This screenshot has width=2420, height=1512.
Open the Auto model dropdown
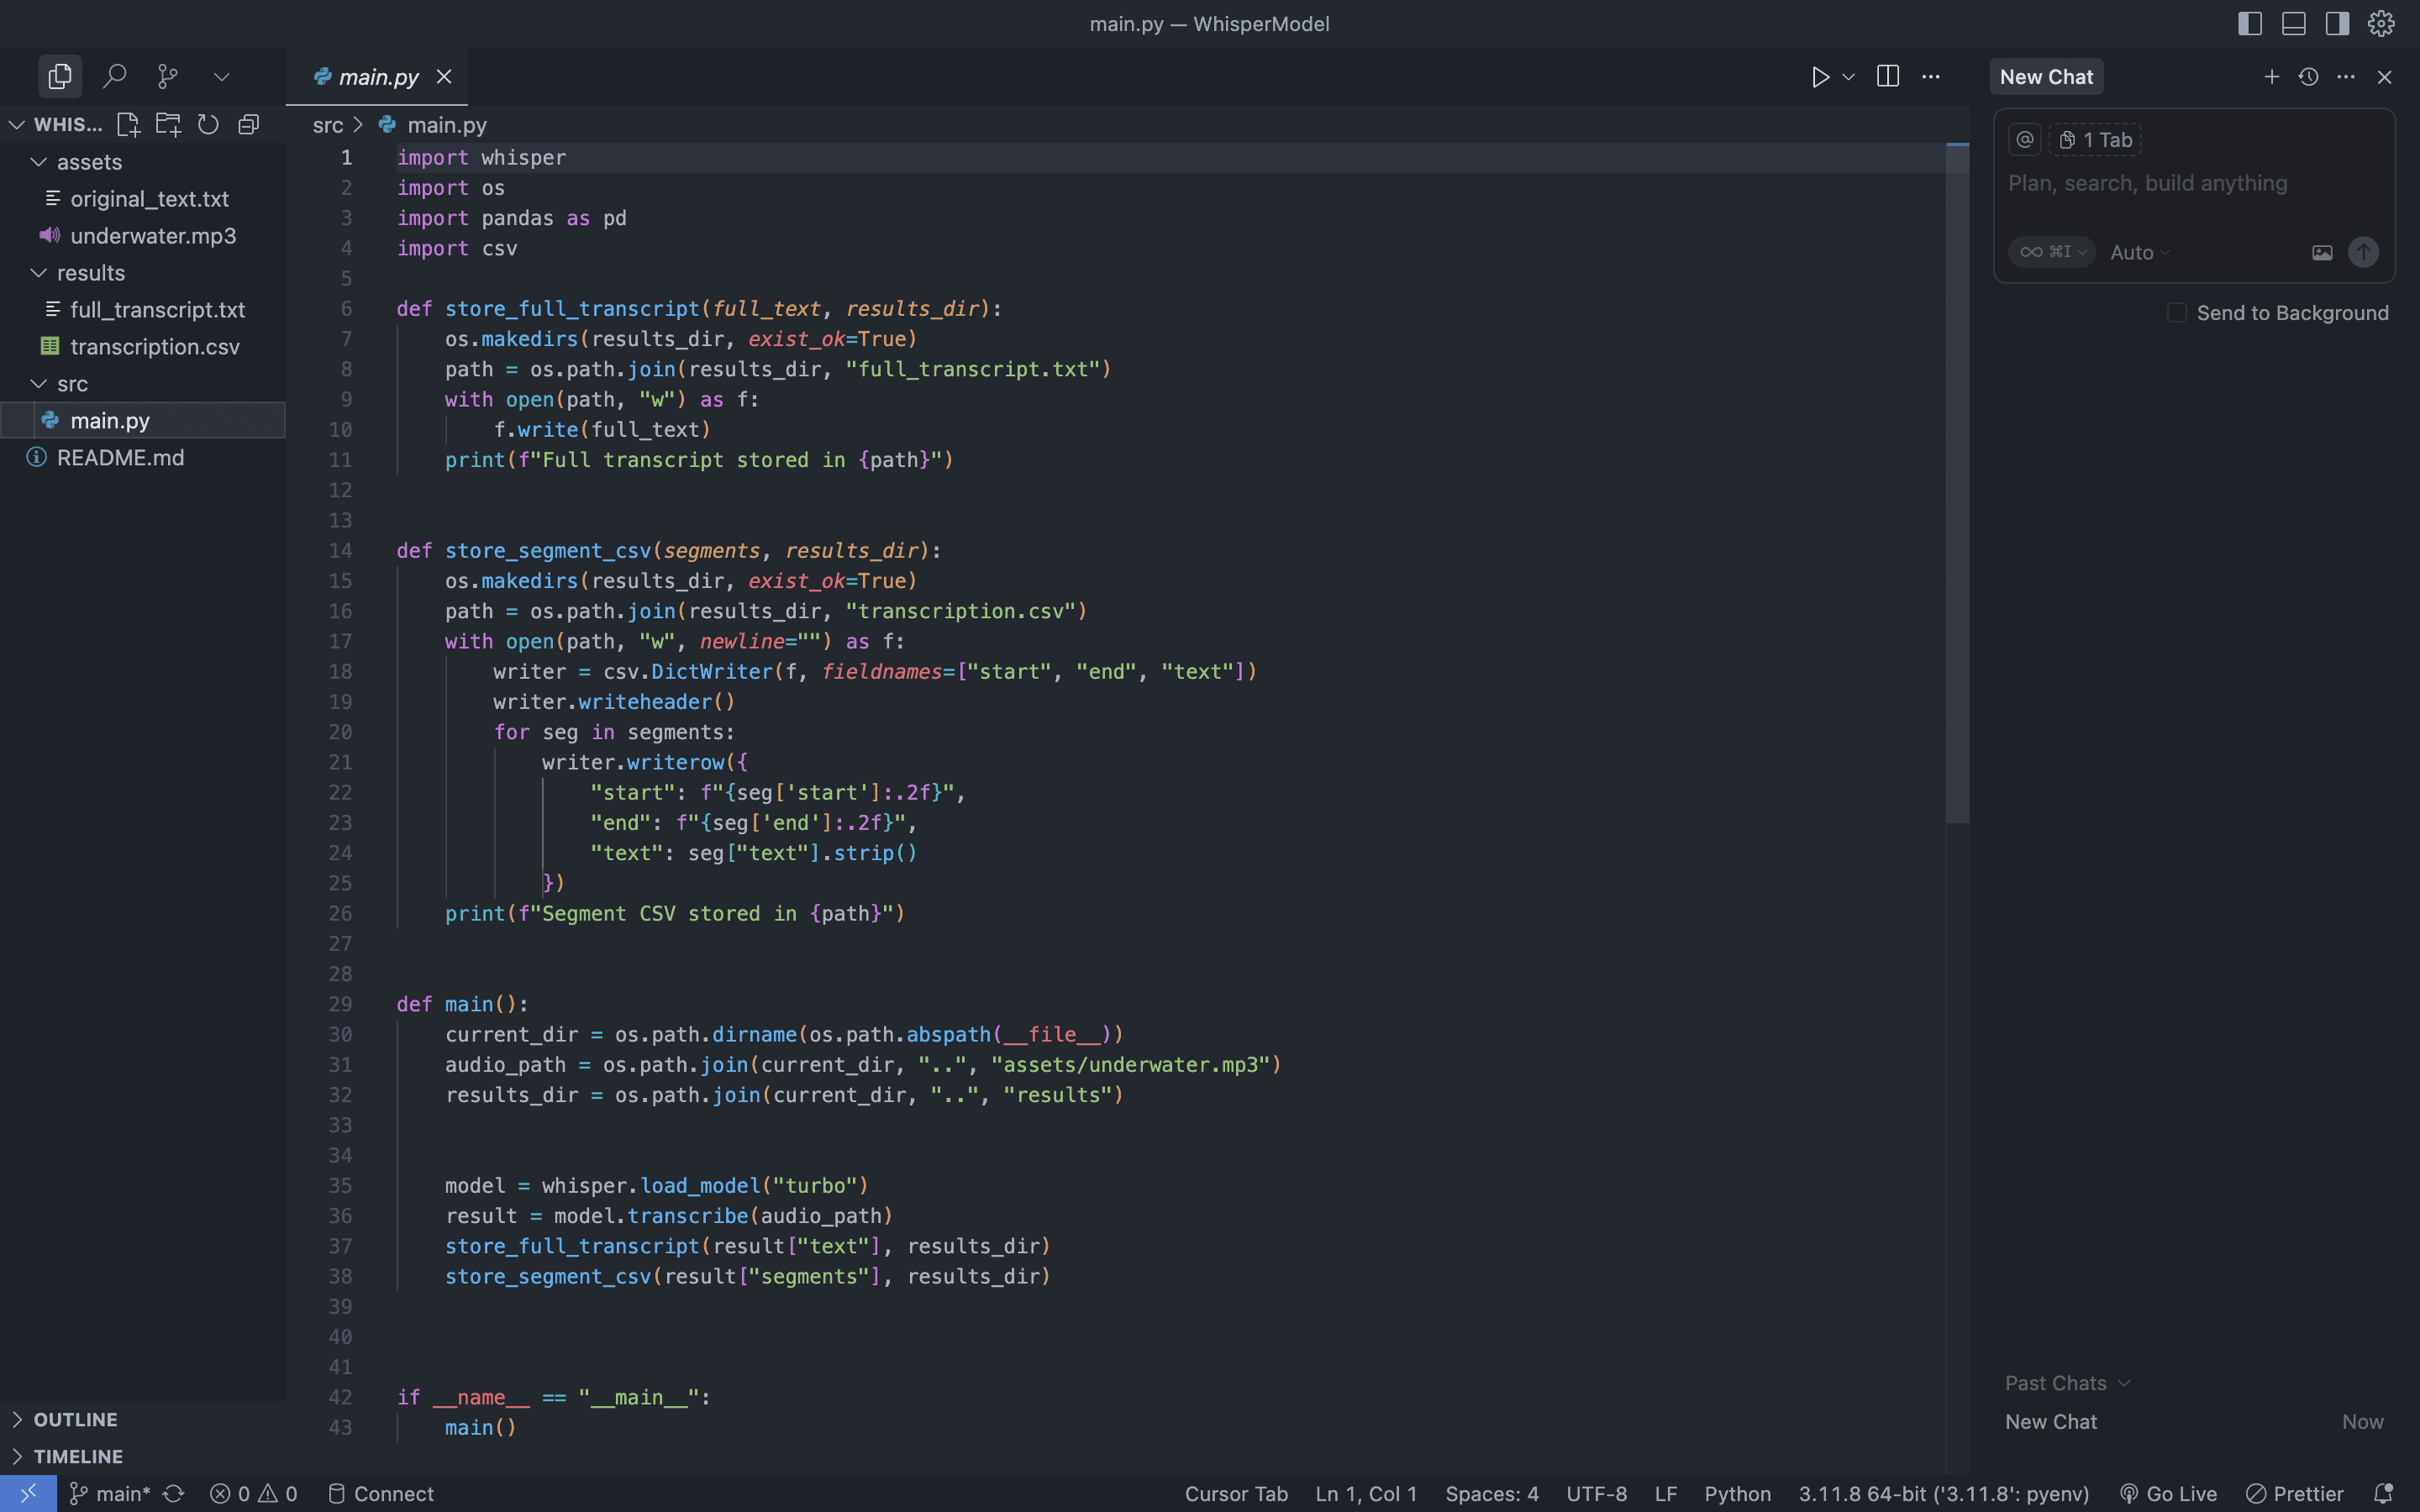[2139, 253]
